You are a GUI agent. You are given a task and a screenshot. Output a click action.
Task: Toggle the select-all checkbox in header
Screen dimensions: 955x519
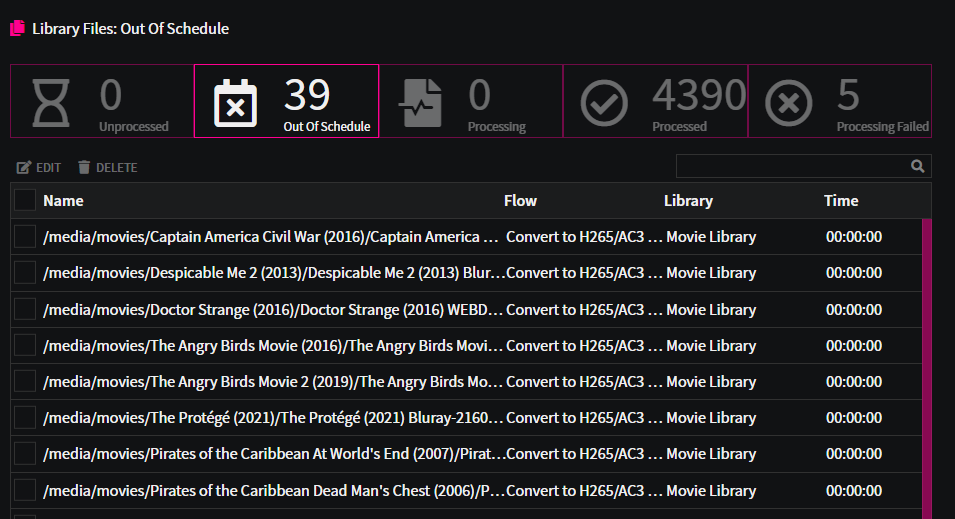click(25, 200)
